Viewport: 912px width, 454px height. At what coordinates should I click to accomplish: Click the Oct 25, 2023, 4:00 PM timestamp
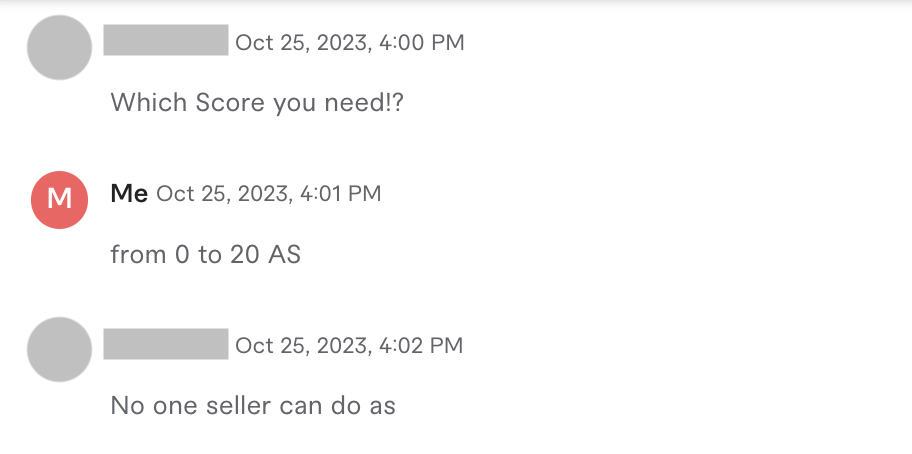(349, 43)
